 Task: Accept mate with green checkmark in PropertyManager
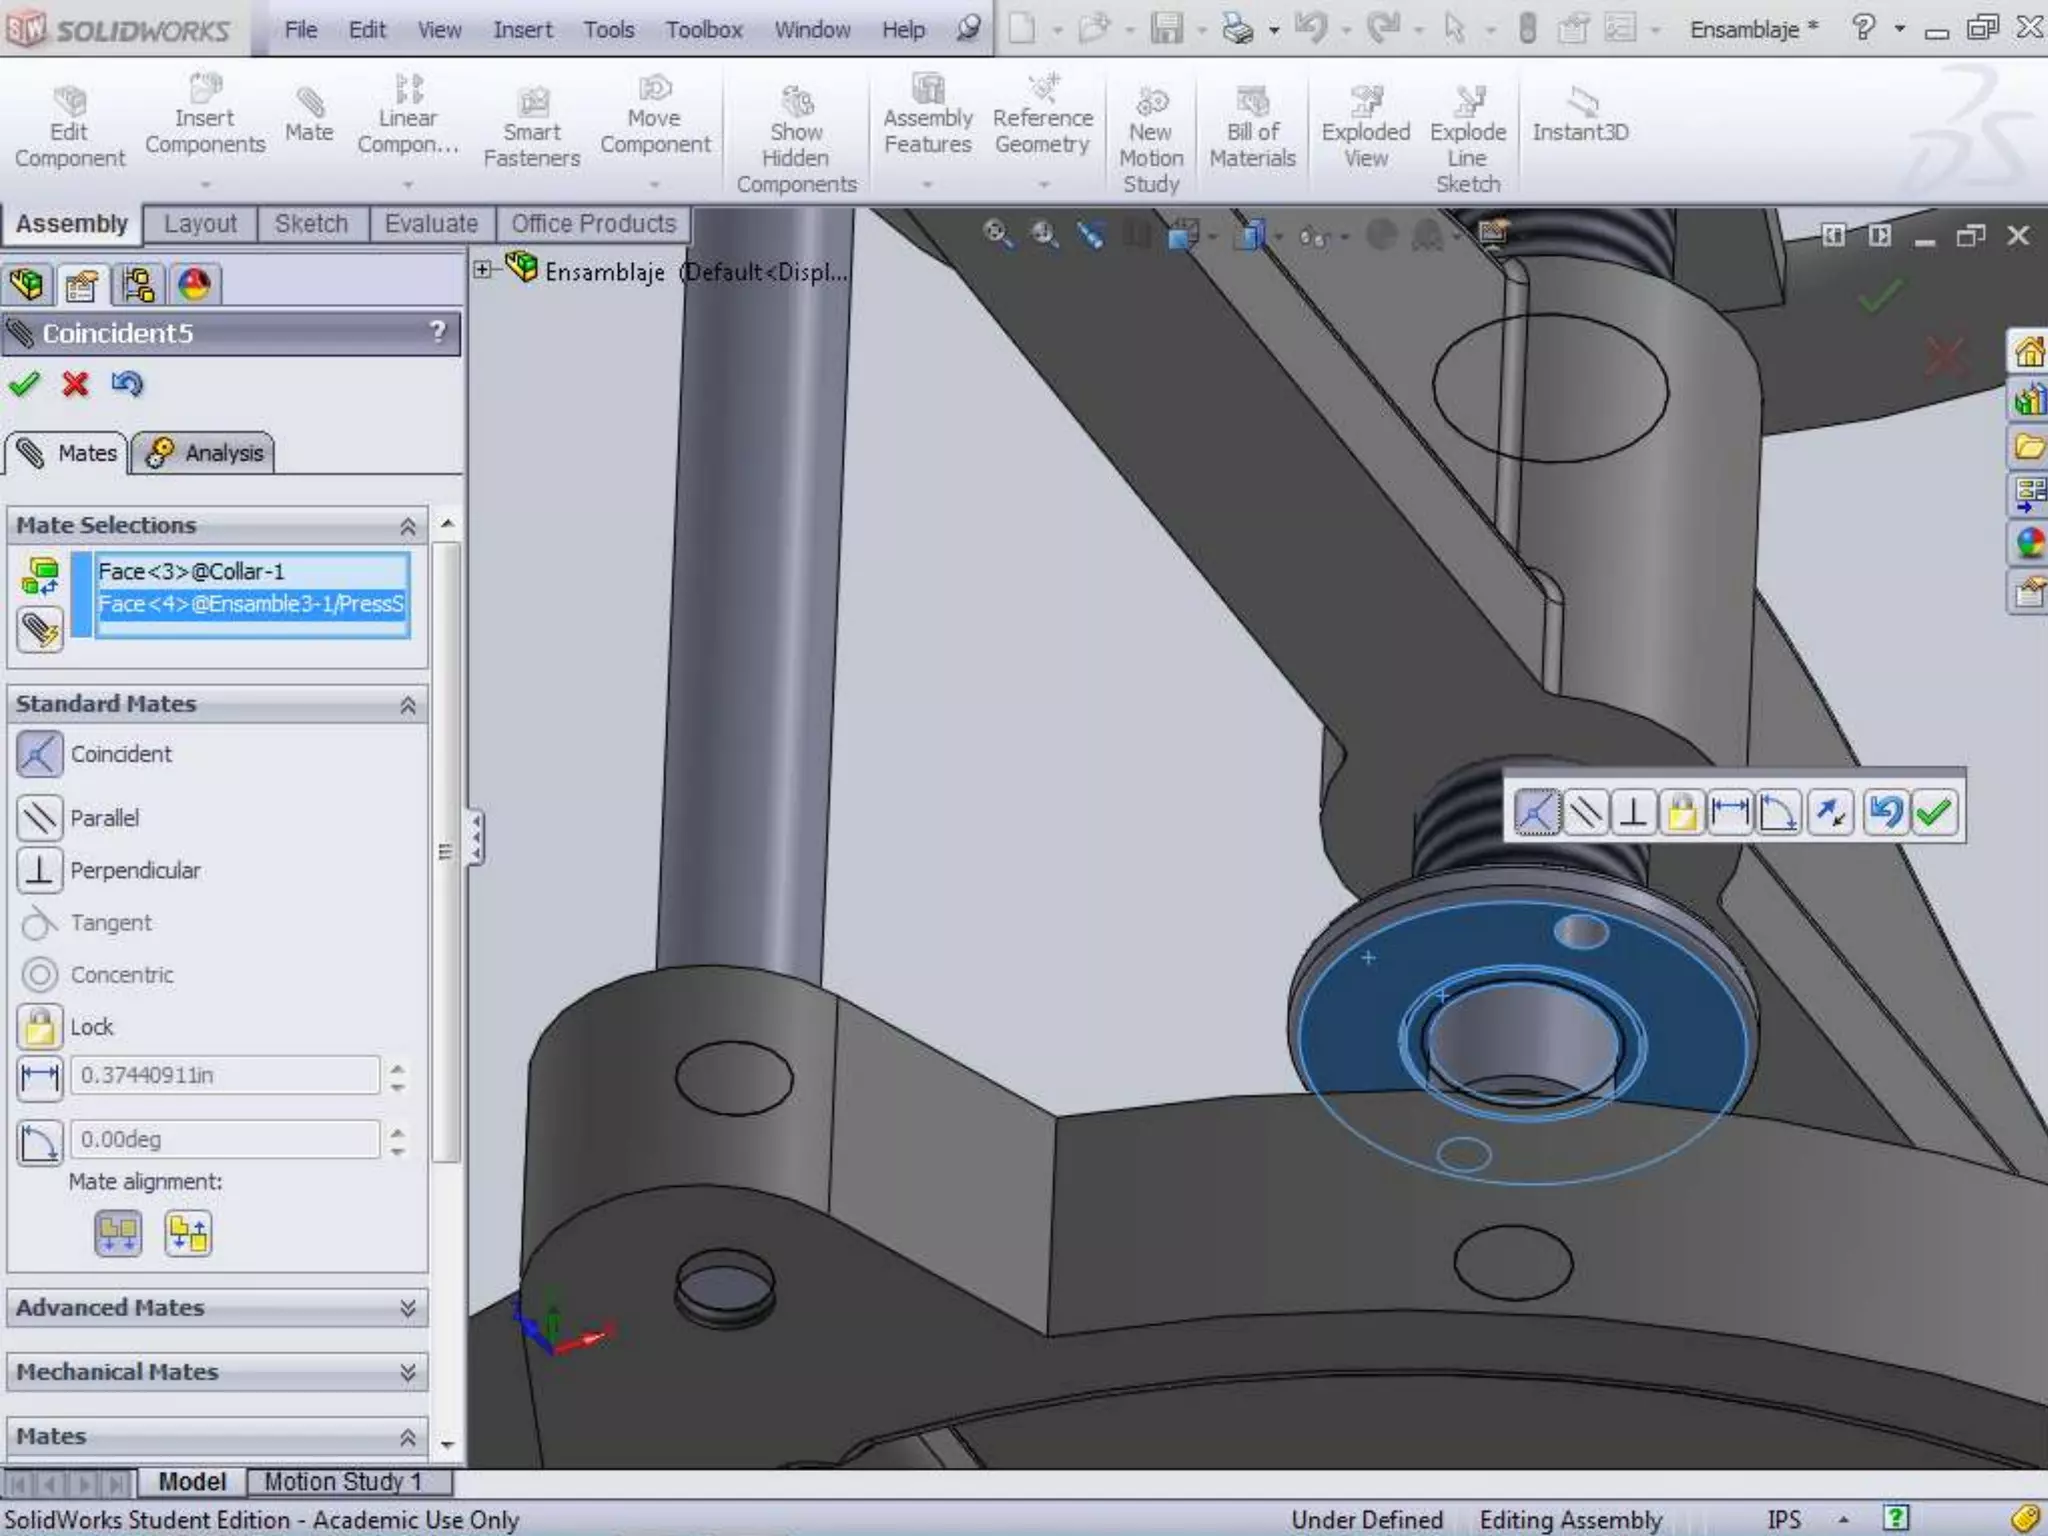pyautogui.click(x=24, y=384)
